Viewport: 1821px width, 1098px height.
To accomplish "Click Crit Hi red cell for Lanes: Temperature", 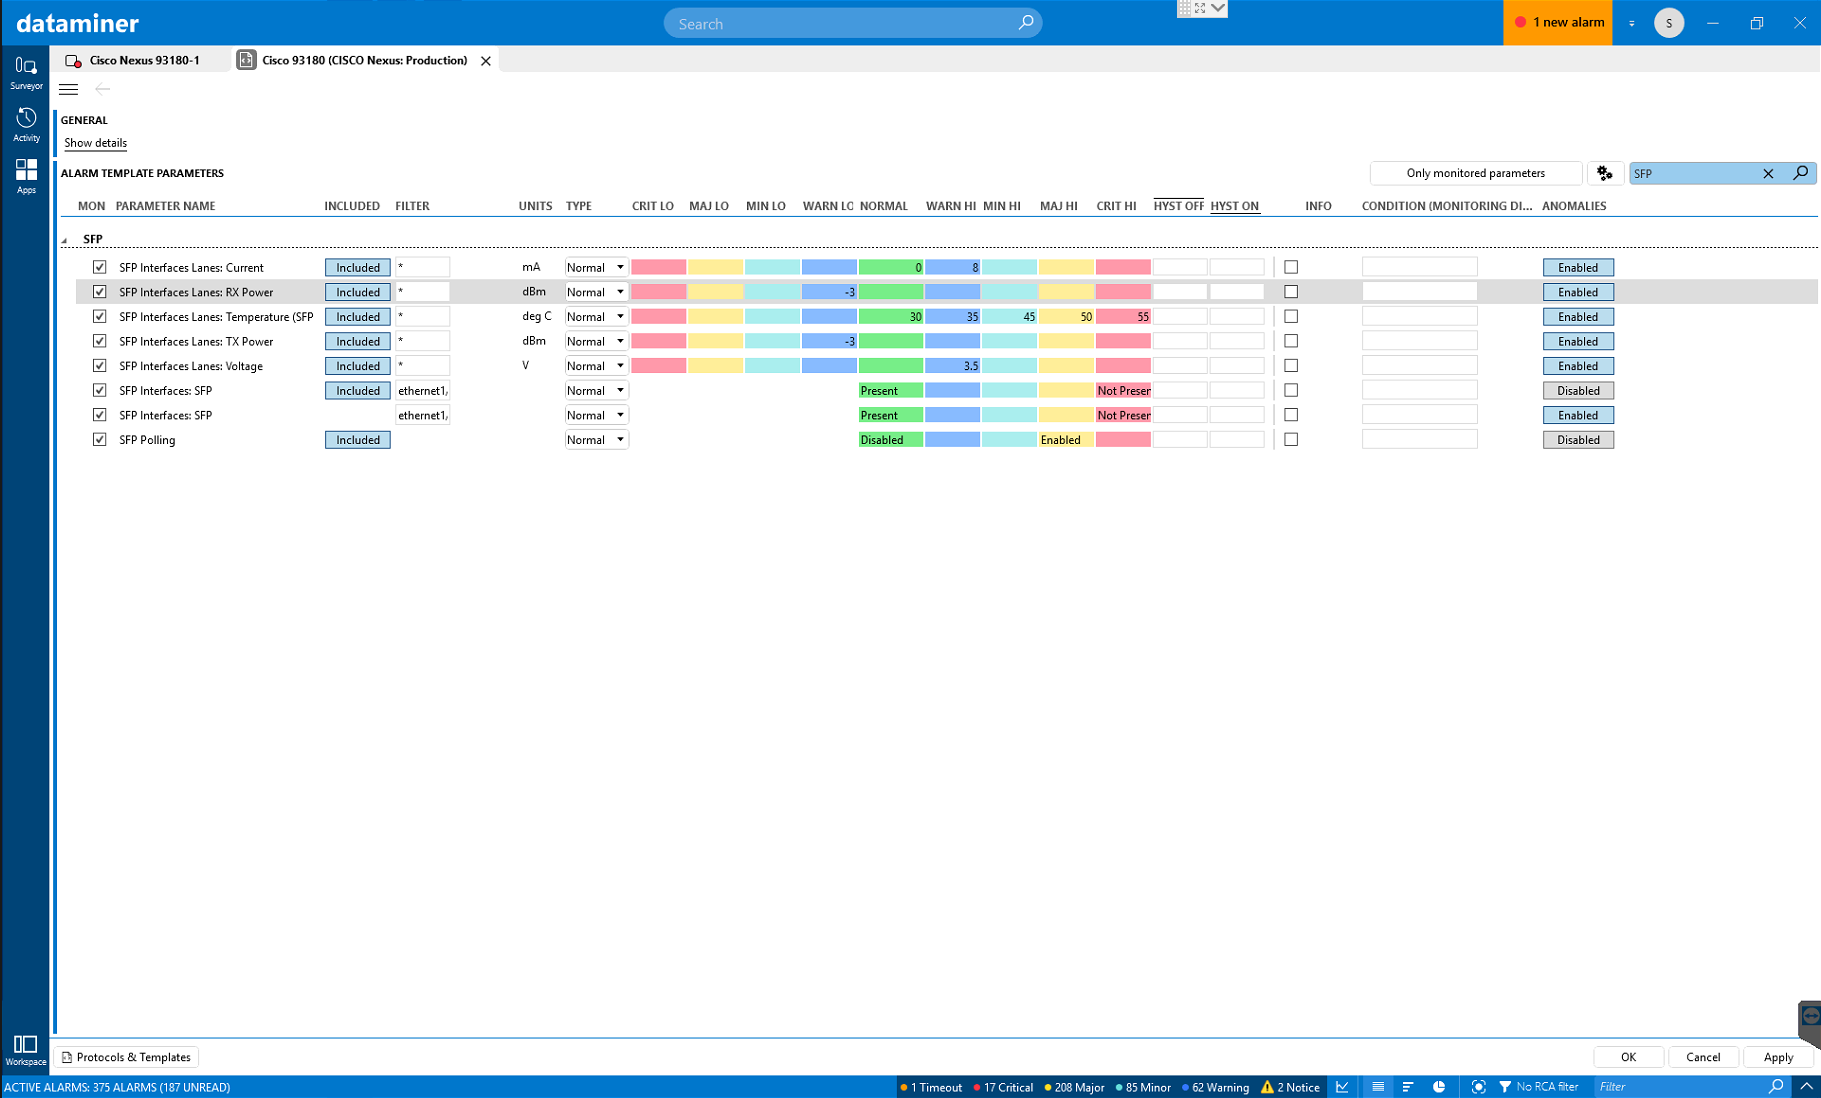I will click(1123, 316).
